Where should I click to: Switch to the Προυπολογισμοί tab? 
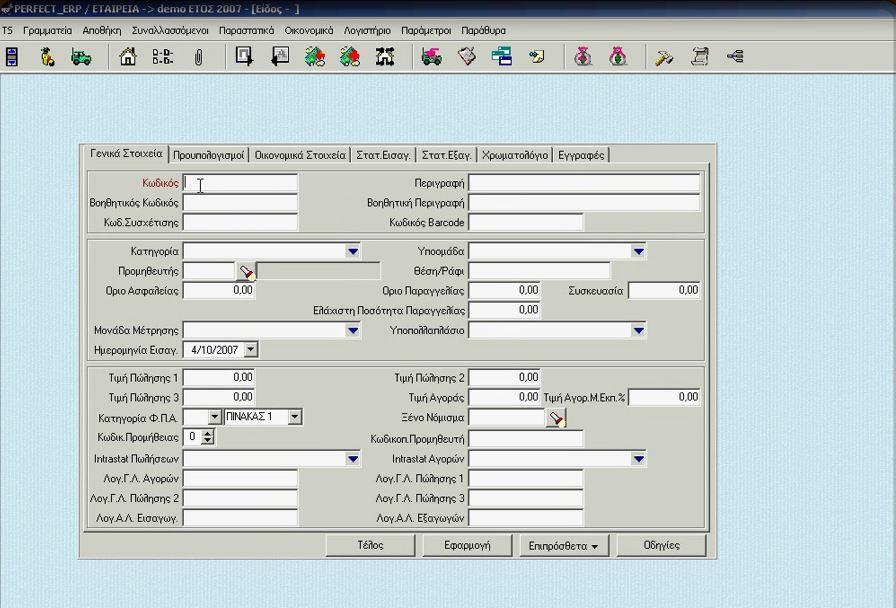209,155
